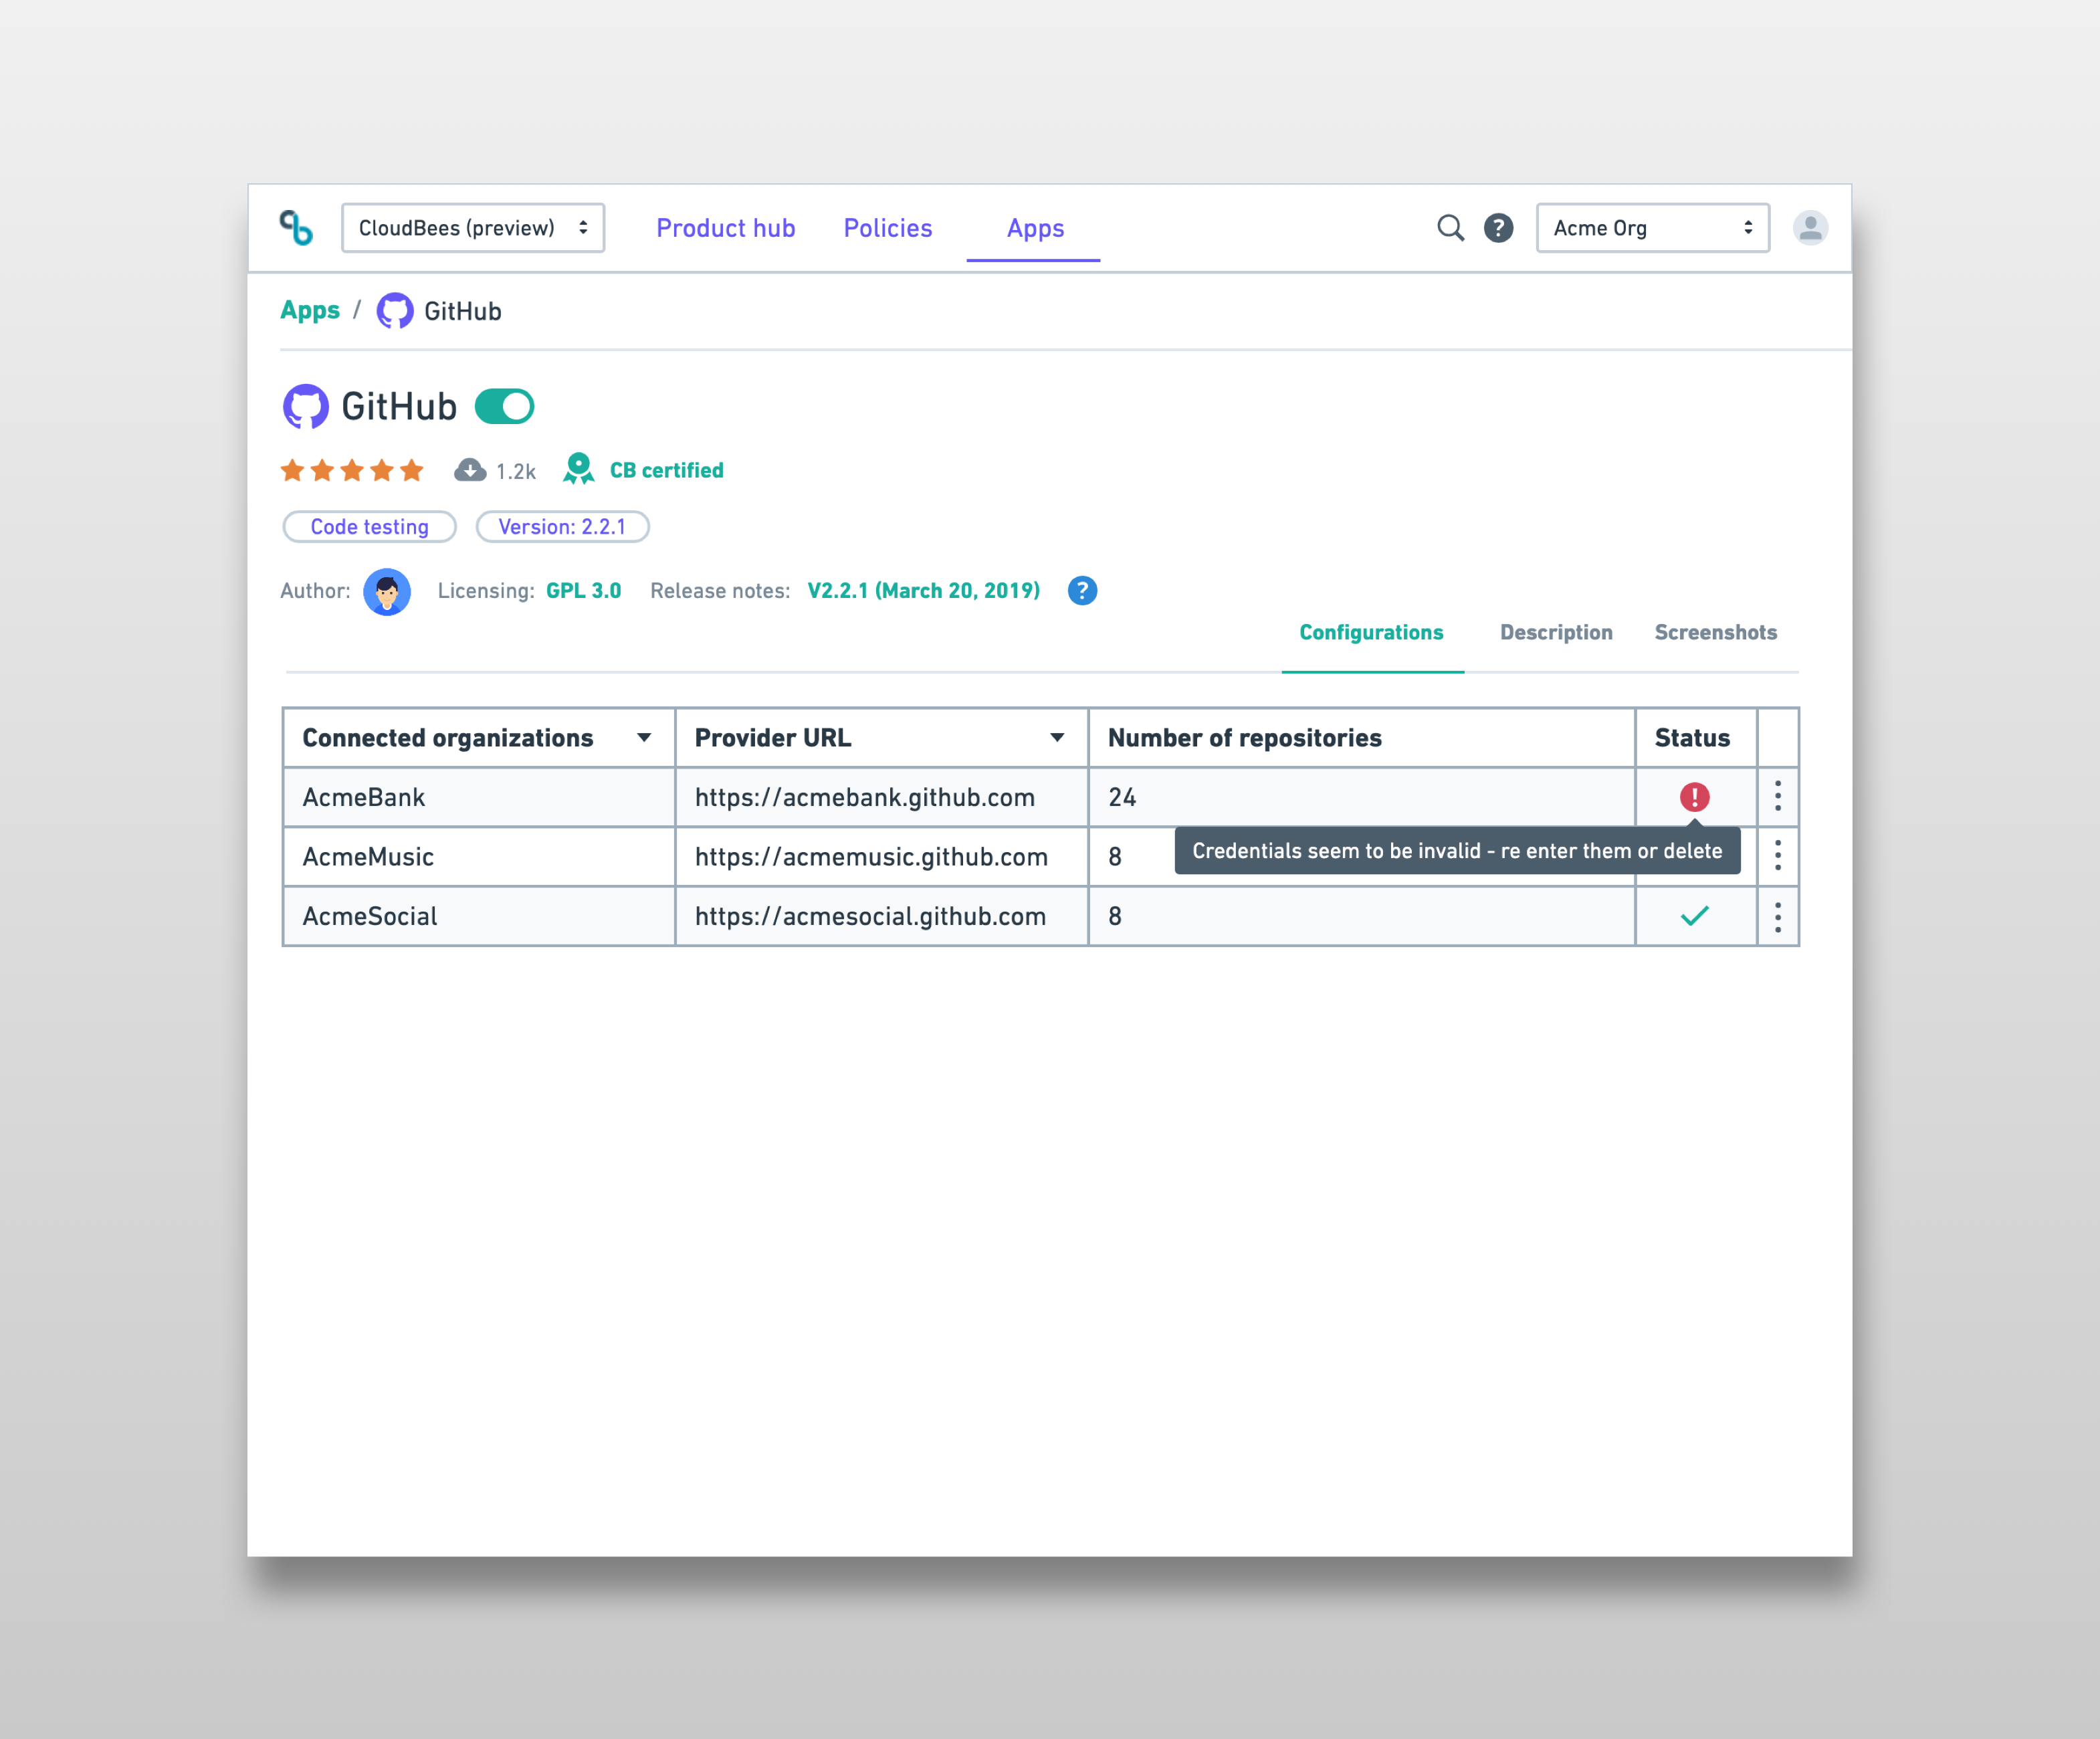The image size is (2100, 1739).
Task: Open the kebab menu for AcmeSocial row
Action: [1778, 916]
